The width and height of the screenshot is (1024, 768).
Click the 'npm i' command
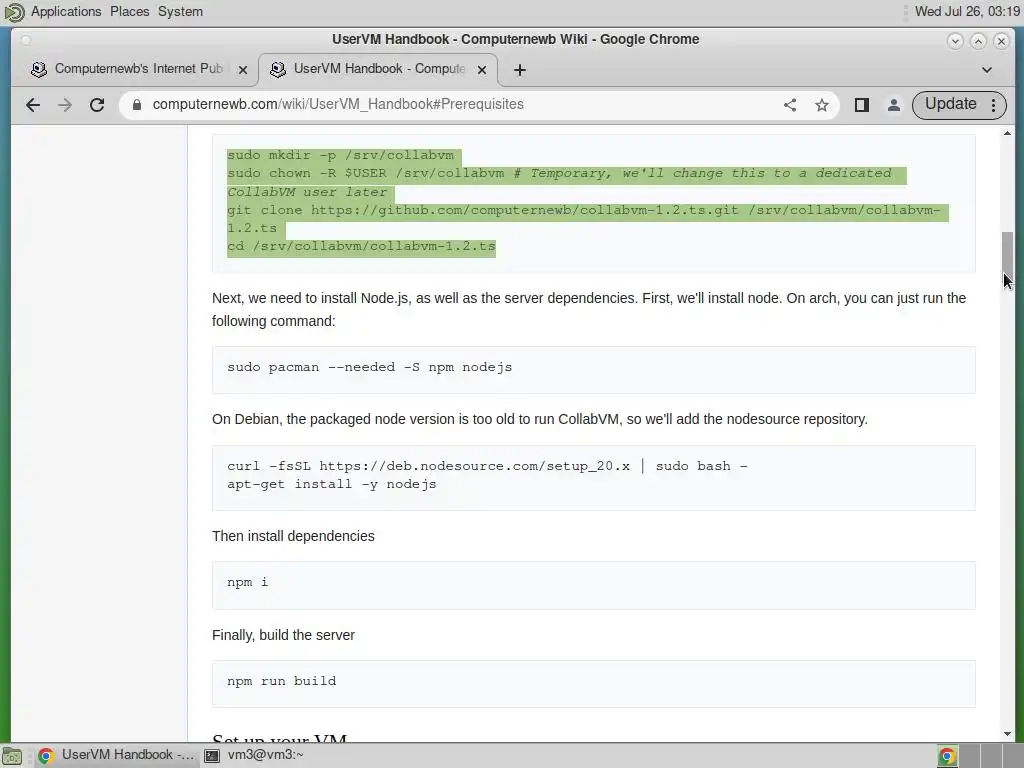[248, 582]
